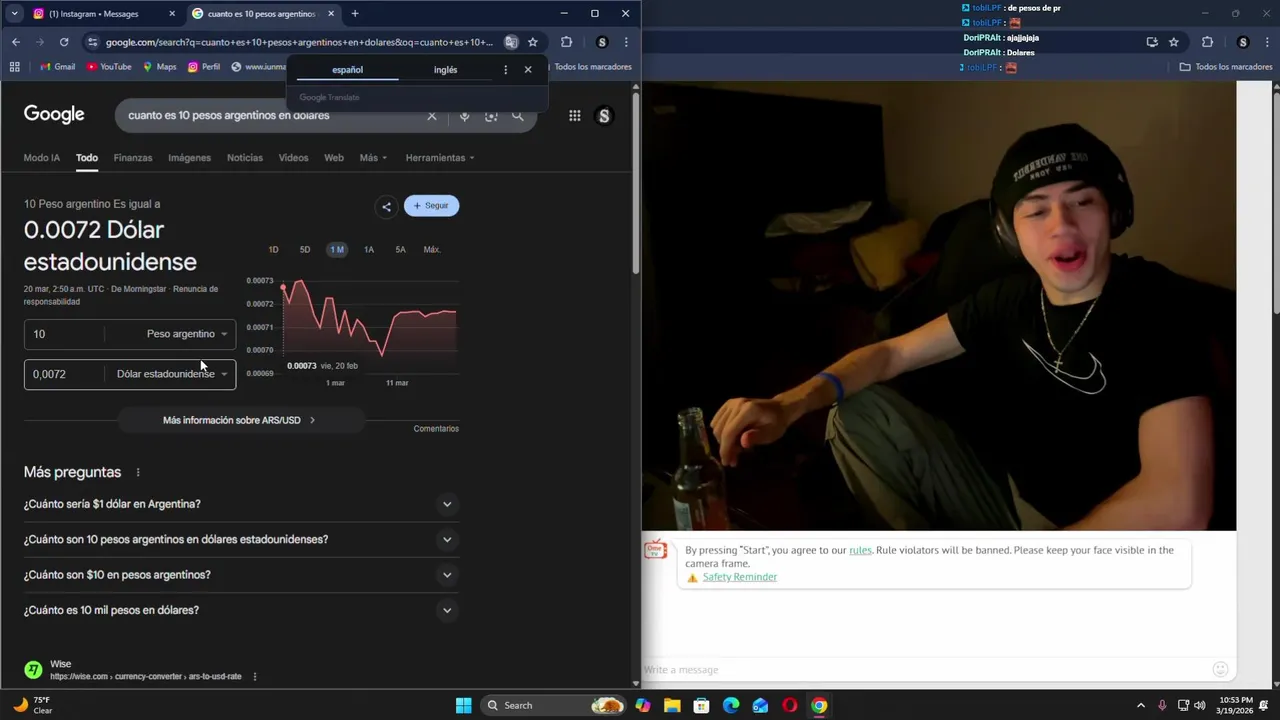The image size is (1280, 720).
Task: Open the Más search filter dropdown
Action: 373,158
